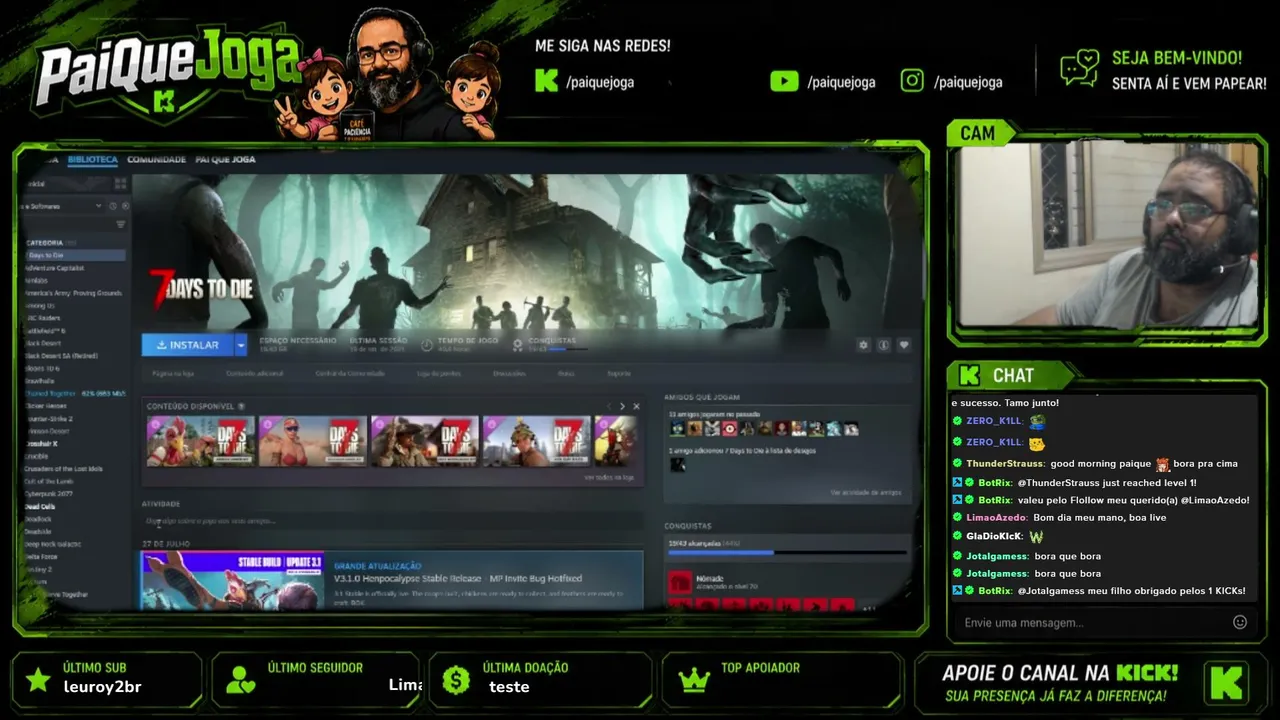Select Chained Together in library list
The height and width of the screenshot is (720, 1280).
pyautogui.click(x=76, y=394)
